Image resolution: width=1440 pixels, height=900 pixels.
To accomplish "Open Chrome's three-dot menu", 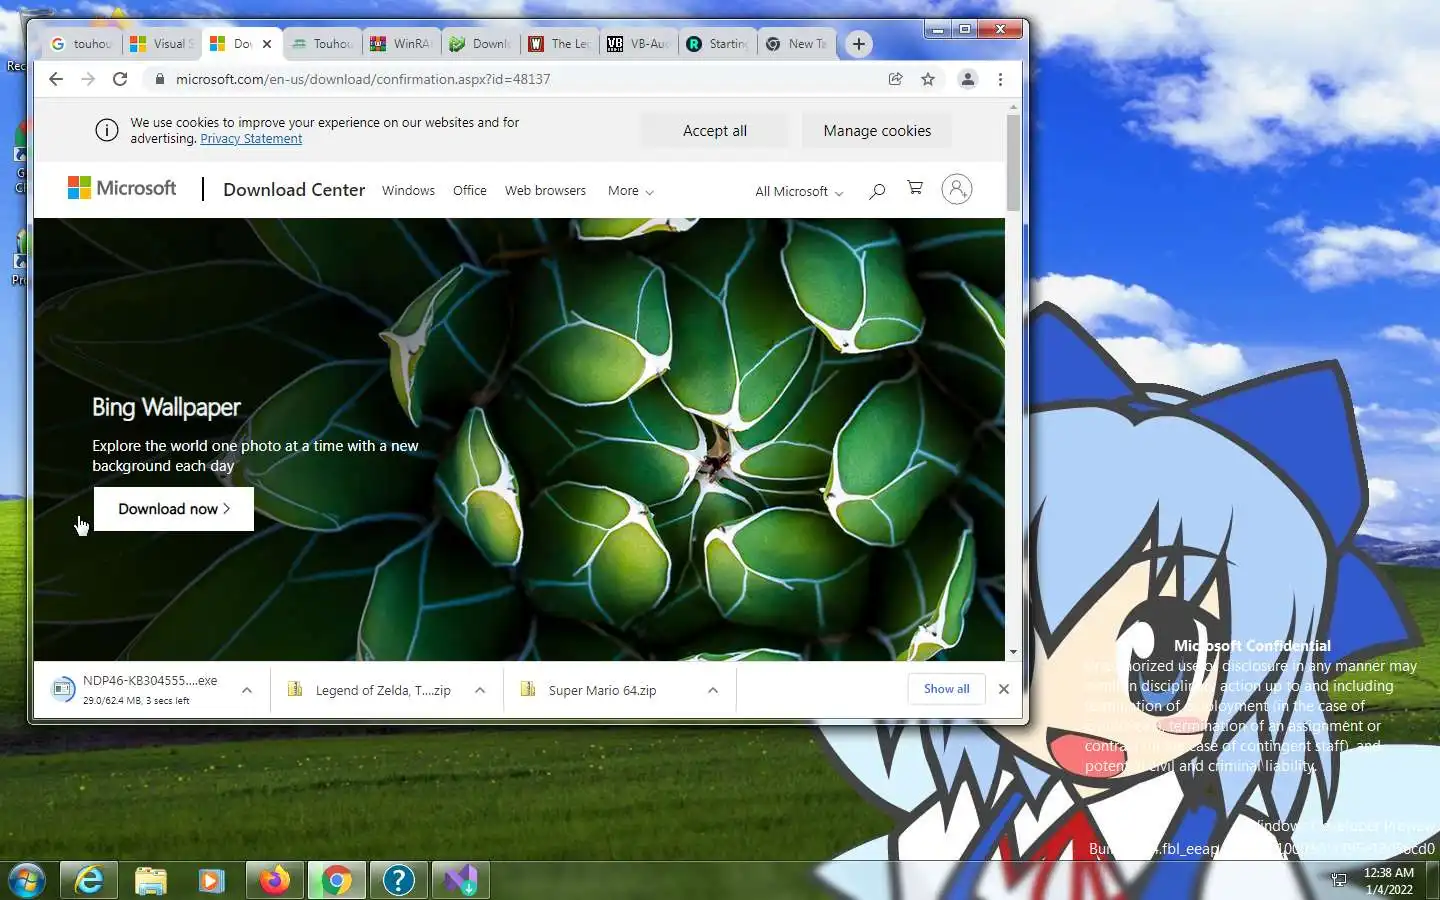I will (x=1000, y=79).
